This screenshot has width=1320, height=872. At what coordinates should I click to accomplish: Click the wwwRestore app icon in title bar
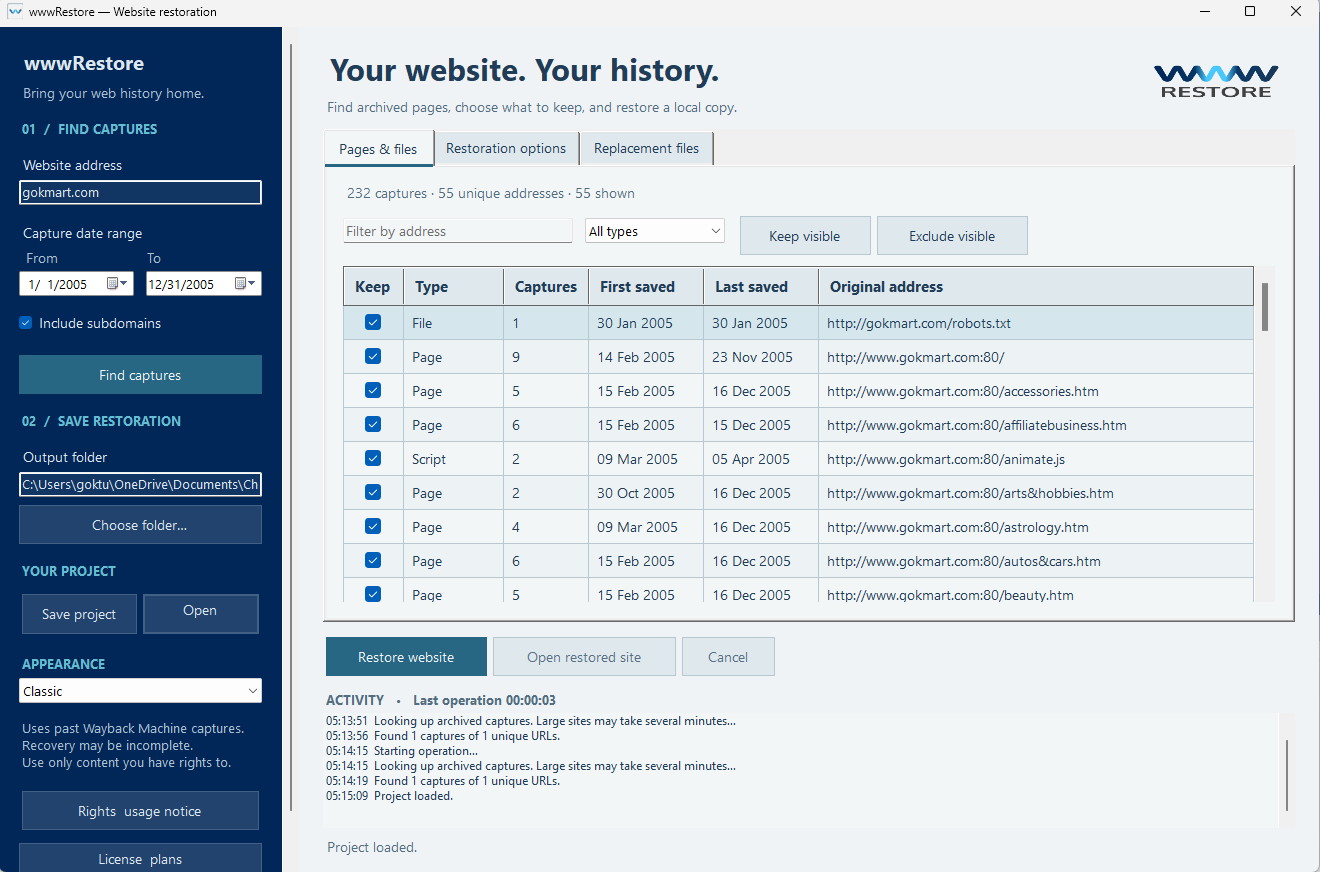(14, 12)
